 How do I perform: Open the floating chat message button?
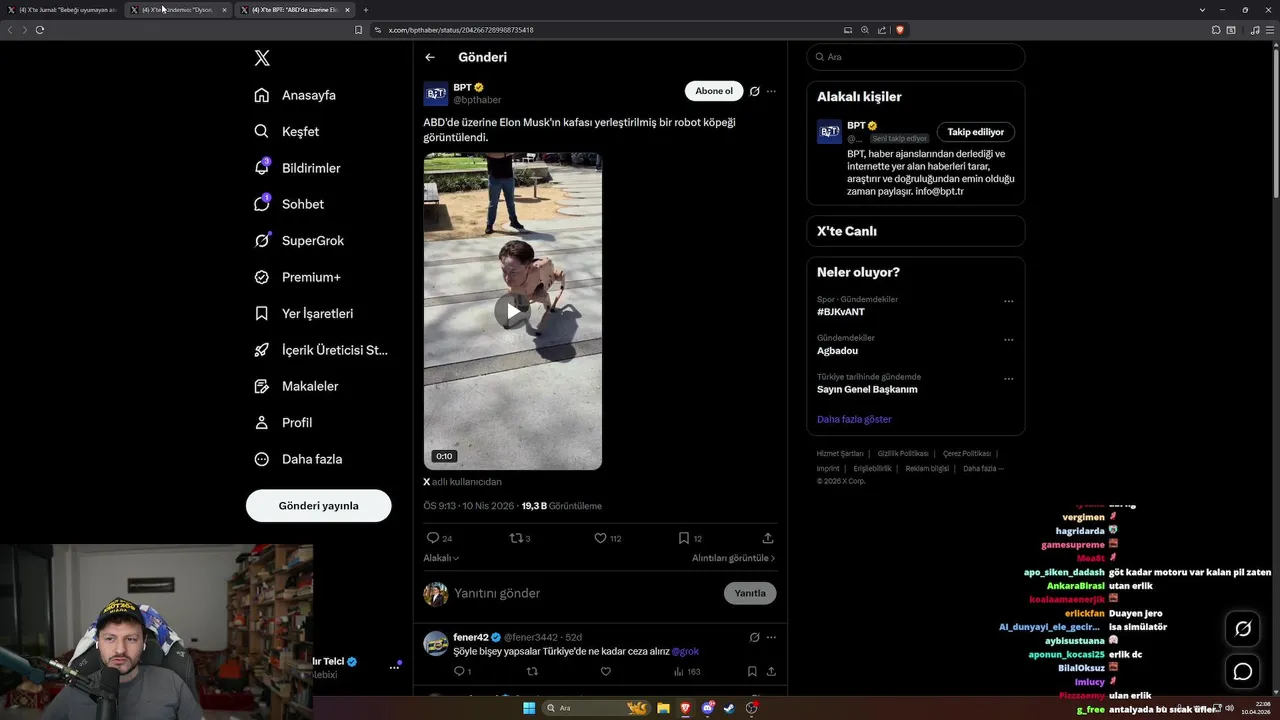1243,672
